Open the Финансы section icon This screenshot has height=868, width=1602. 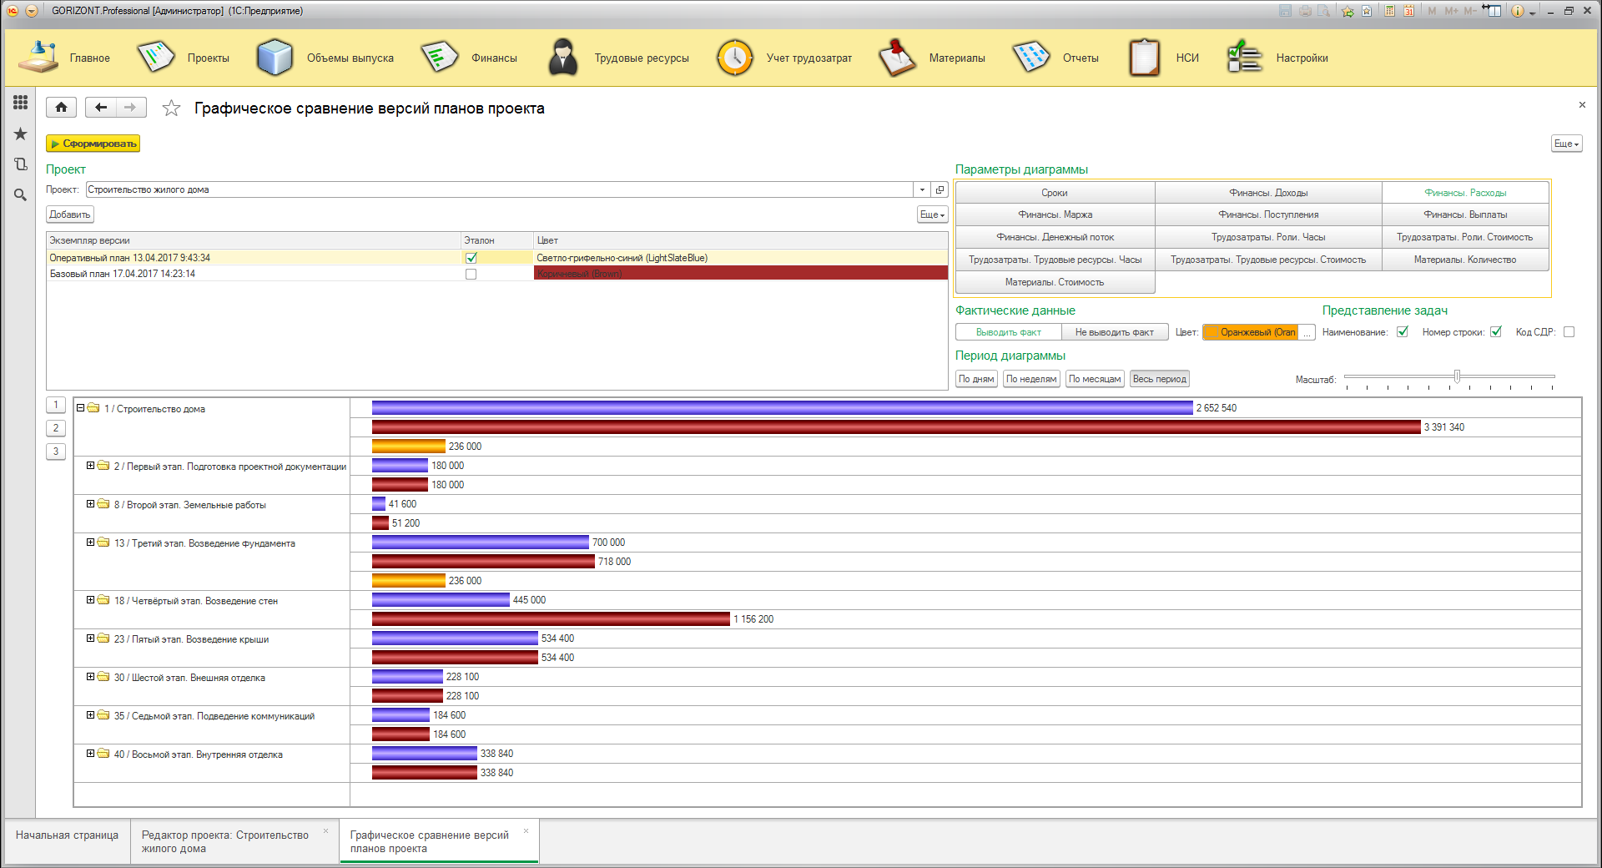pyautogui.click(x=439, y=58)
